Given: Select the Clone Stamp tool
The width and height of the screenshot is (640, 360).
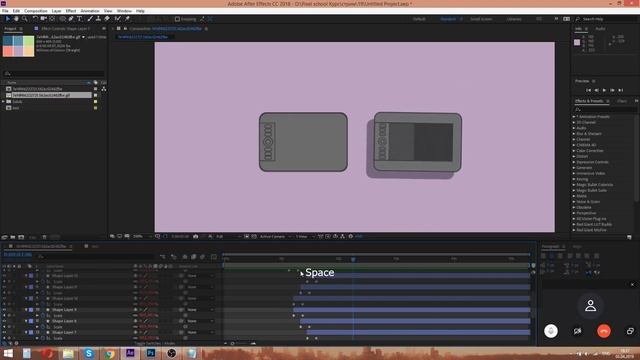Looking at the screenshot, I should [98, 19].
